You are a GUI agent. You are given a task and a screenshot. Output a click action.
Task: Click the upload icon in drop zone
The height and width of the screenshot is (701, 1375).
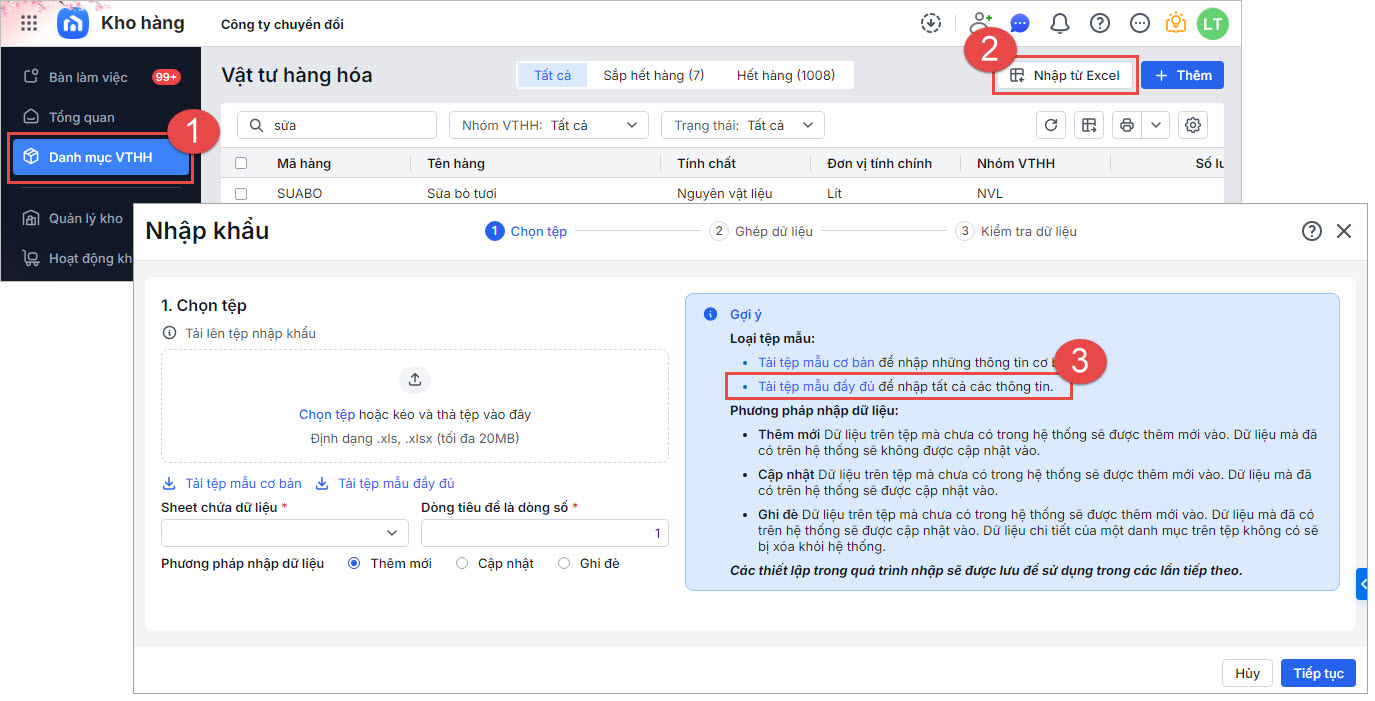415,379
